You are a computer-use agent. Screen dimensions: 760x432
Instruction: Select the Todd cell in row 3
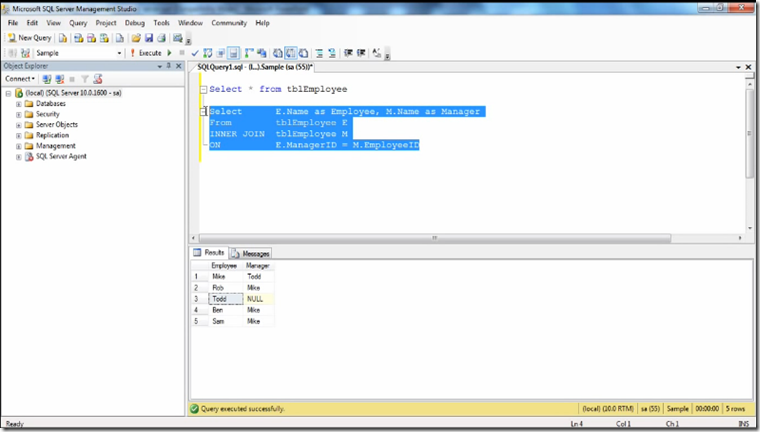(225, 299)
